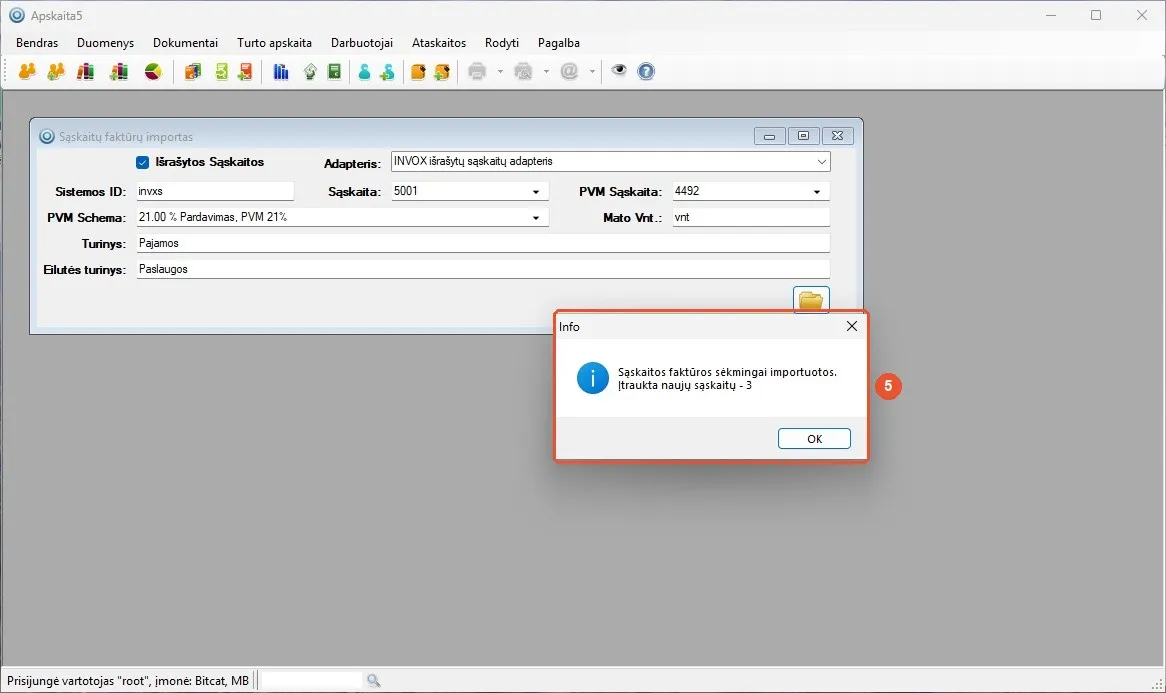Viewport: 1166px width, 693px height.
Task: Click the Turinys field containing Pajamos
Action: [483, 243]
